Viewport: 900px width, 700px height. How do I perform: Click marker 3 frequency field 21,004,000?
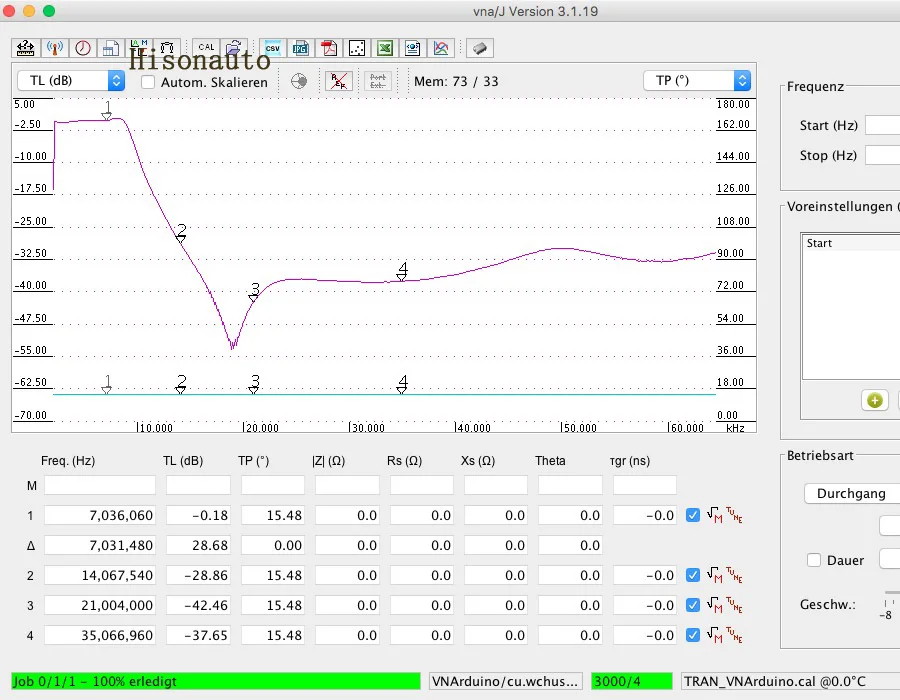click(x=100, y=605)
